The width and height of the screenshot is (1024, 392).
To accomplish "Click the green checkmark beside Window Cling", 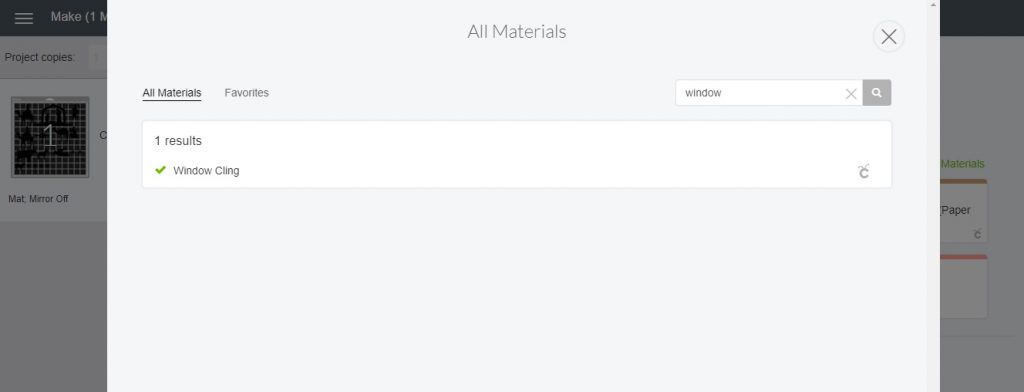I will click(x=160, y=171).
